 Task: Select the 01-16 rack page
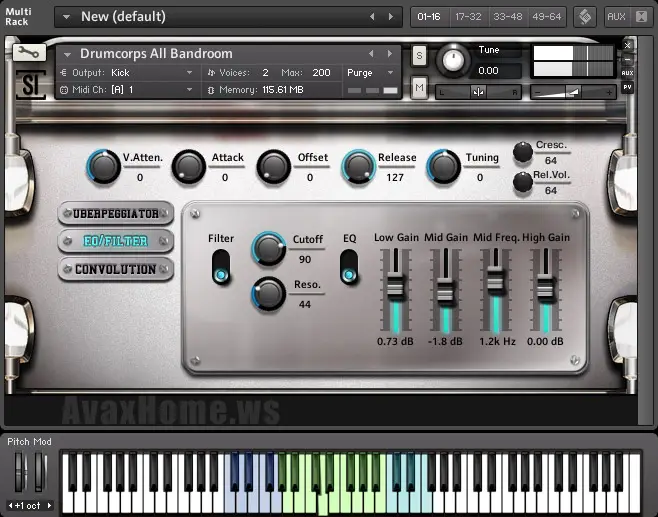[x=429, y=17]
